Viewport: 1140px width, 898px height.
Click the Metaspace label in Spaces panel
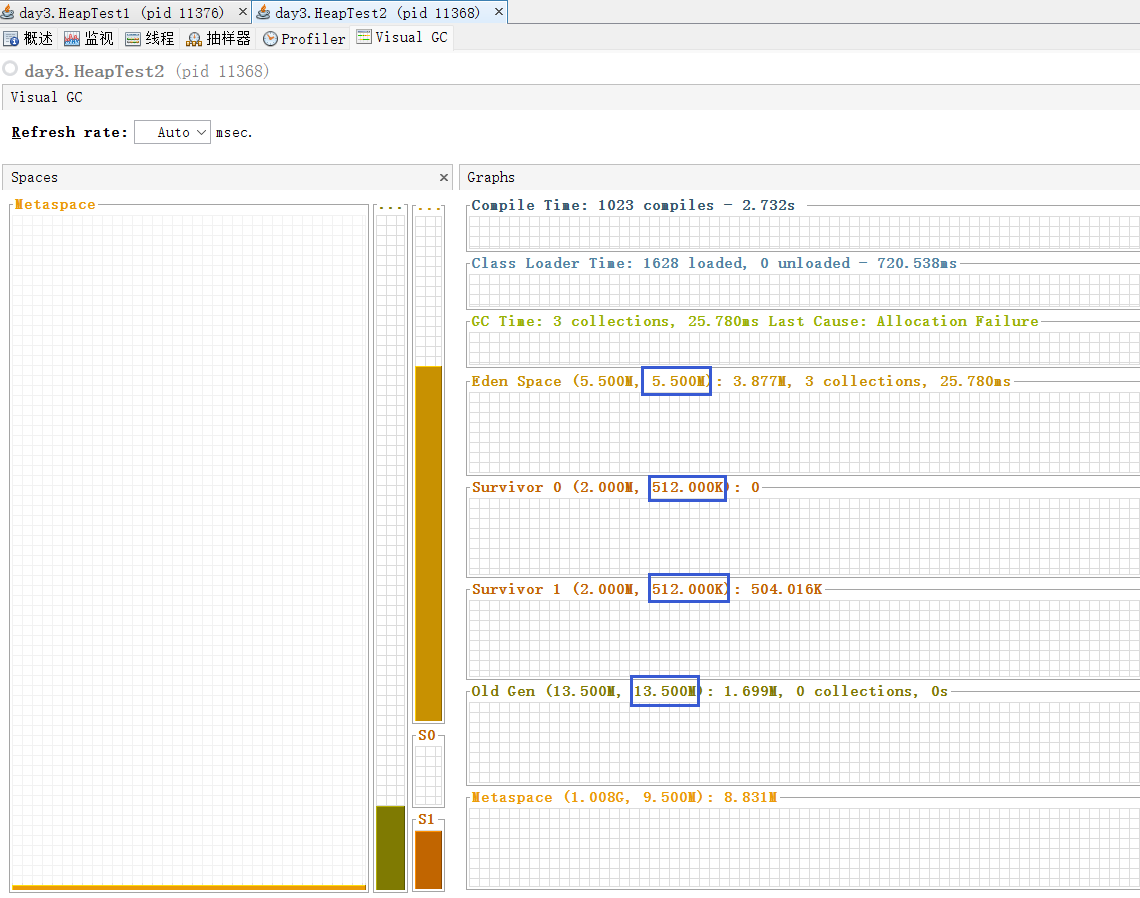pos(55,205)
